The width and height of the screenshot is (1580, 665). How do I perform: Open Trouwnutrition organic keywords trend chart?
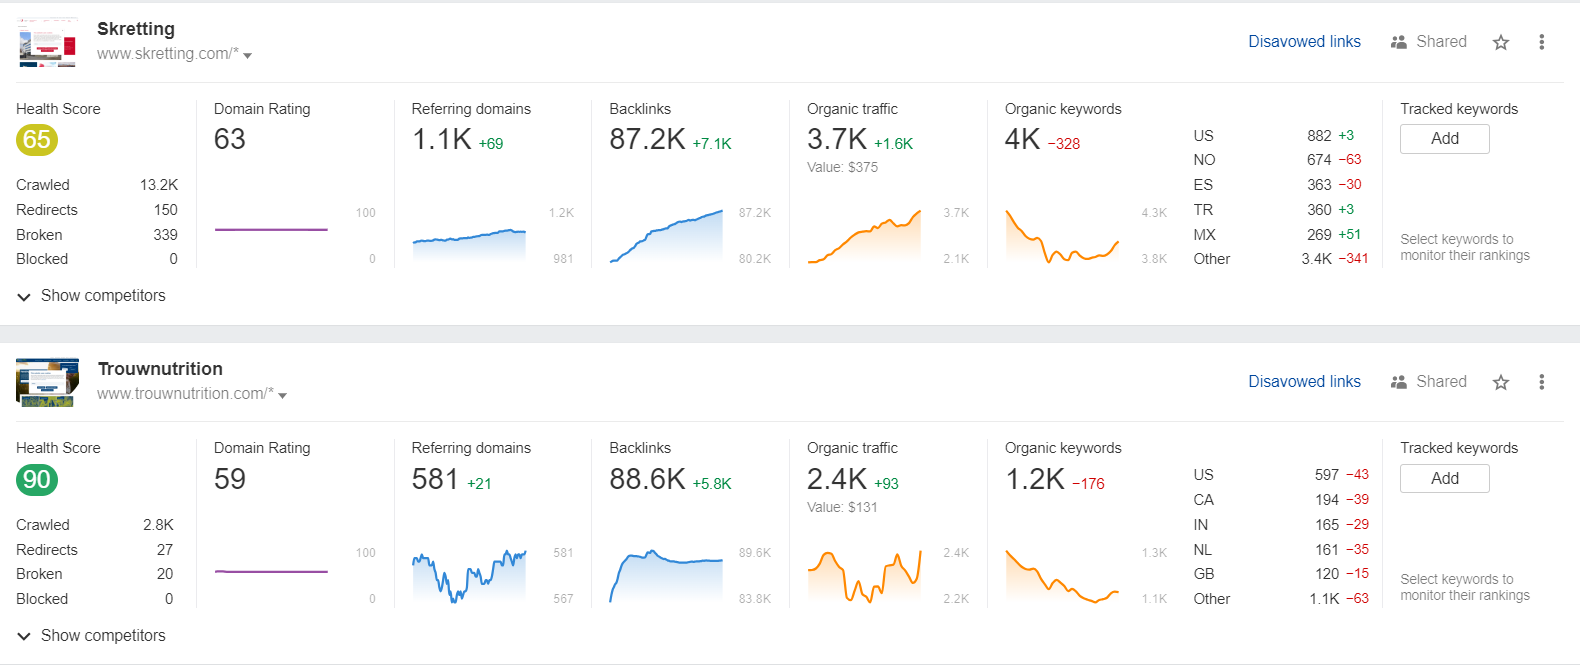1062,576
